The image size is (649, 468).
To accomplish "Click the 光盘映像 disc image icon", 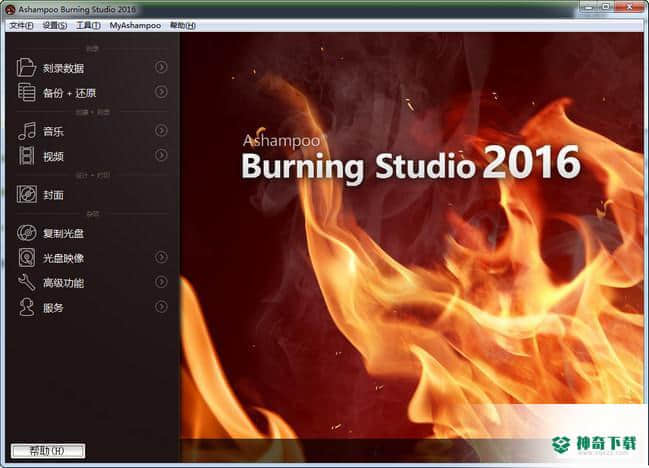I will pyautogui.click(x=27, y=257).
